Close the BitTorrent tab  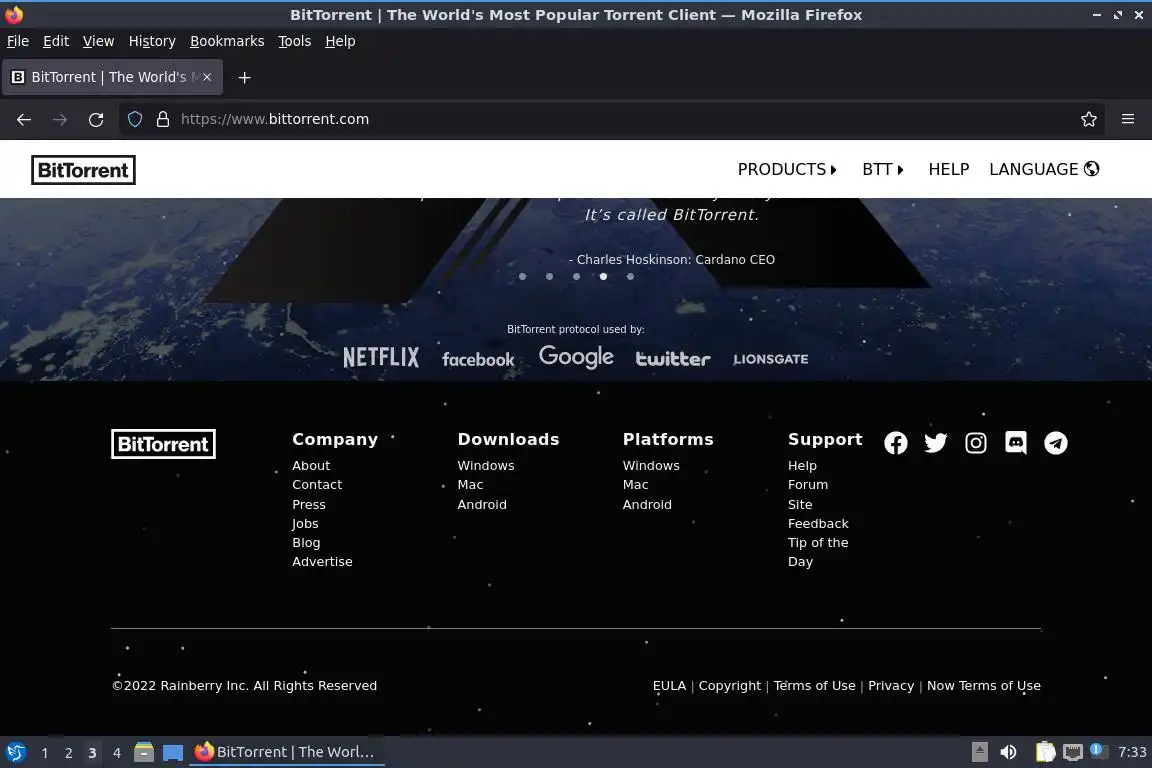tap(207, 76)
